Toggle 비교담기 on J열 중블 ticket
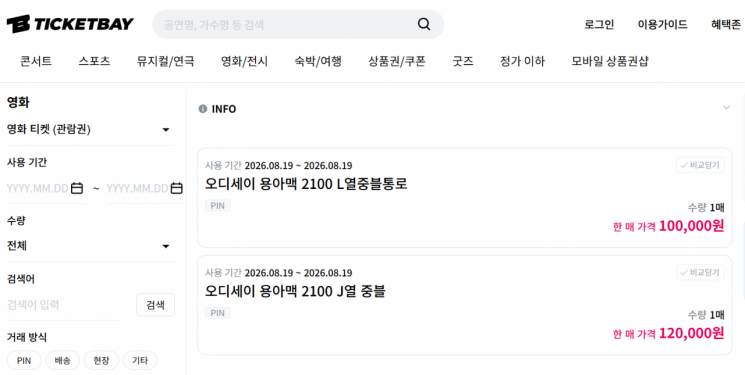 coord(700,272)
